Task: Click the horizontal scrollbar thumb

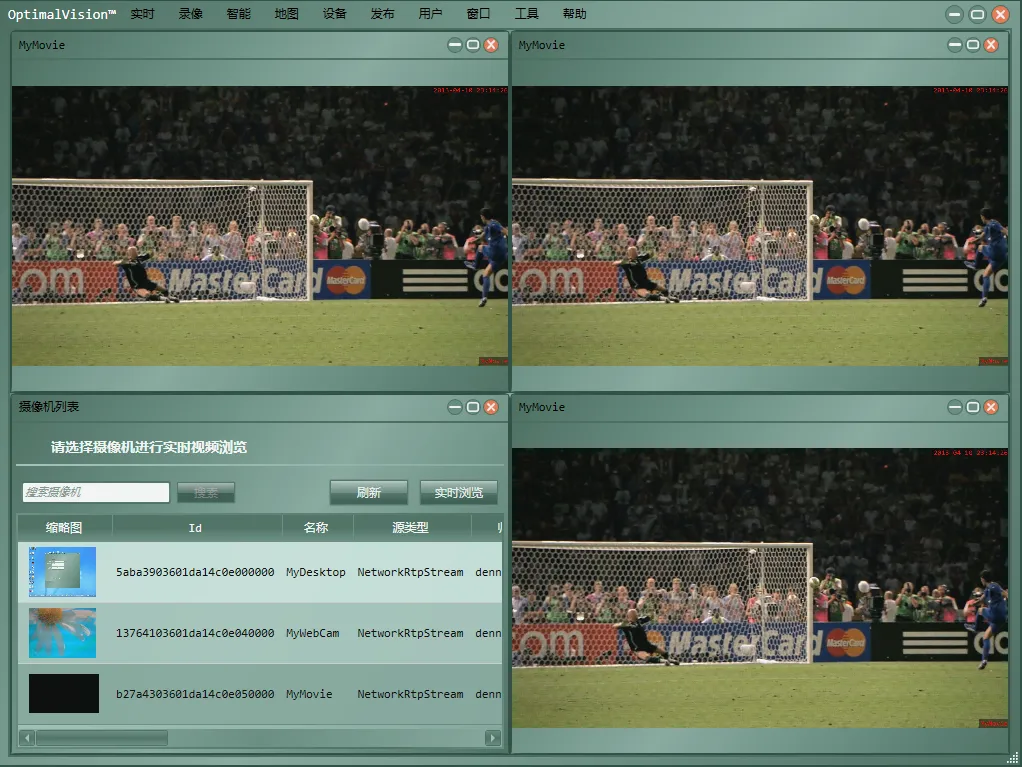Action: 102,738
